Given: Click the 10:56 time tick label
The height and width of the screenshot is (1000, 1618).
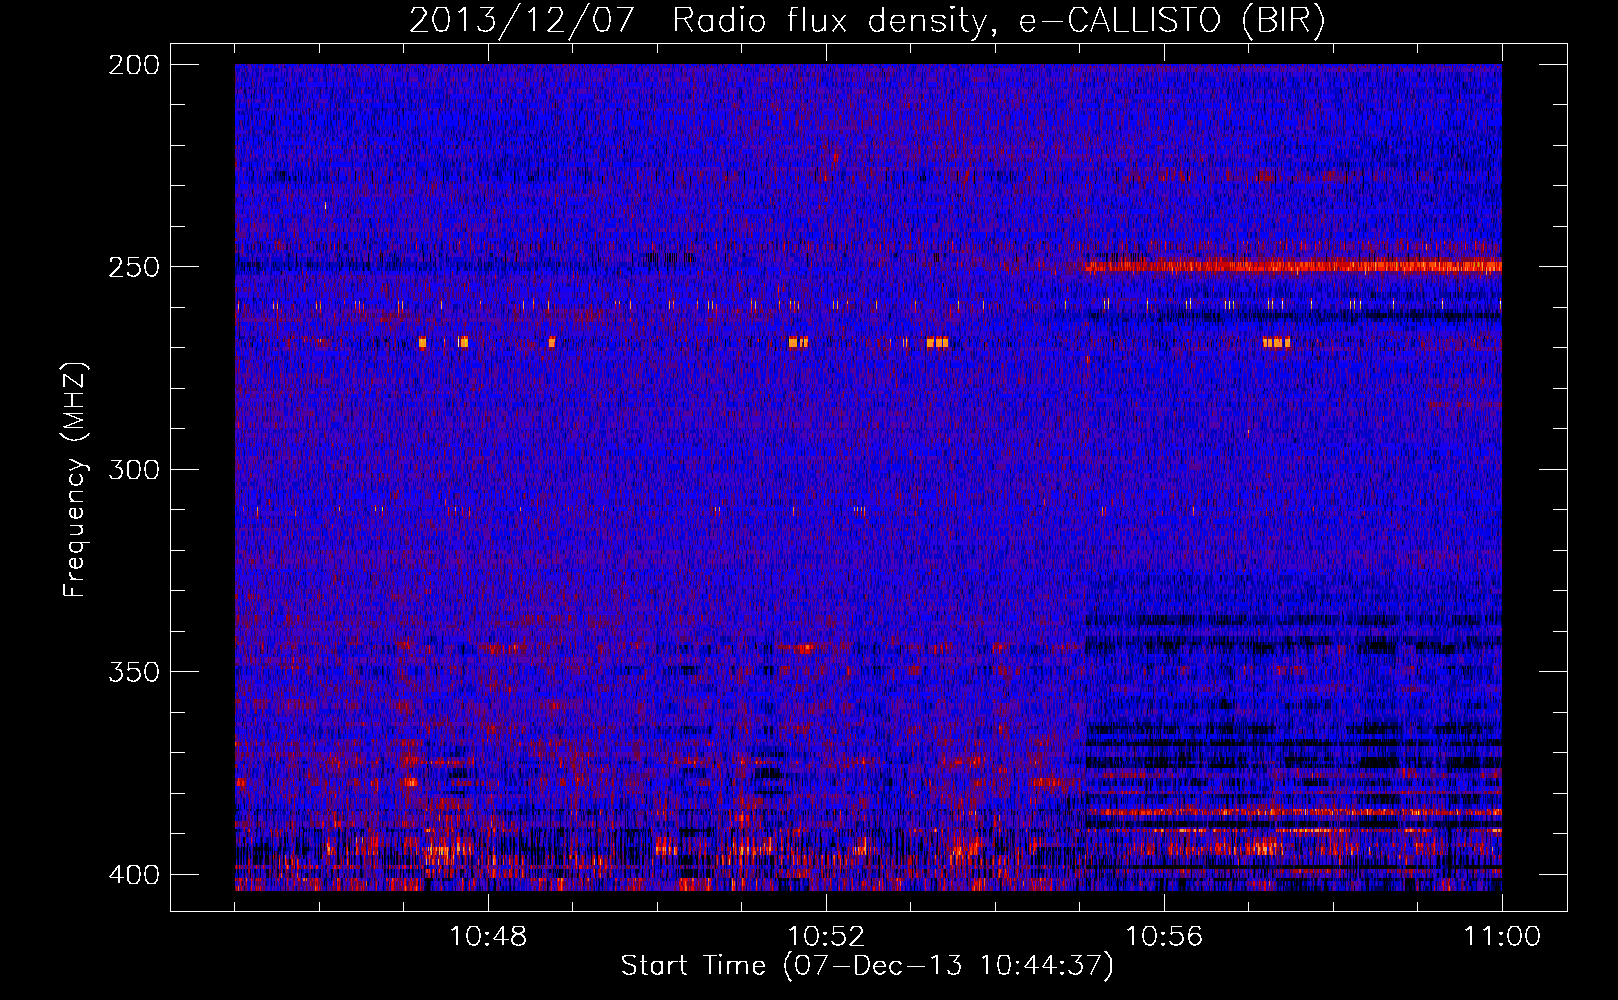Looking at the screenshot, I should pos(1164,937).
